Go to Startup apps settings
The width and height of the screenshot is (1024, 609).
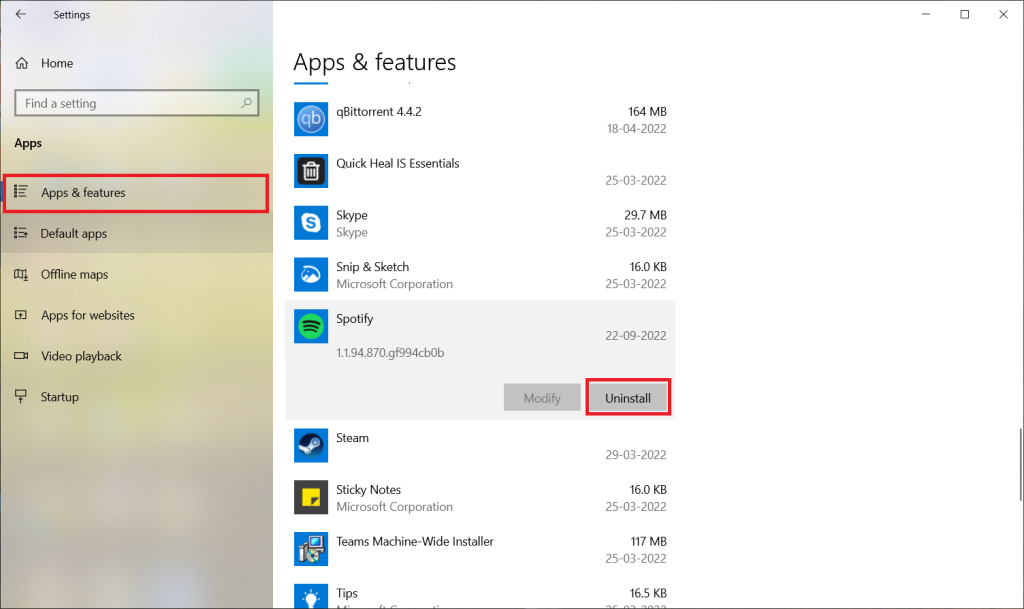tap(59, 398)
